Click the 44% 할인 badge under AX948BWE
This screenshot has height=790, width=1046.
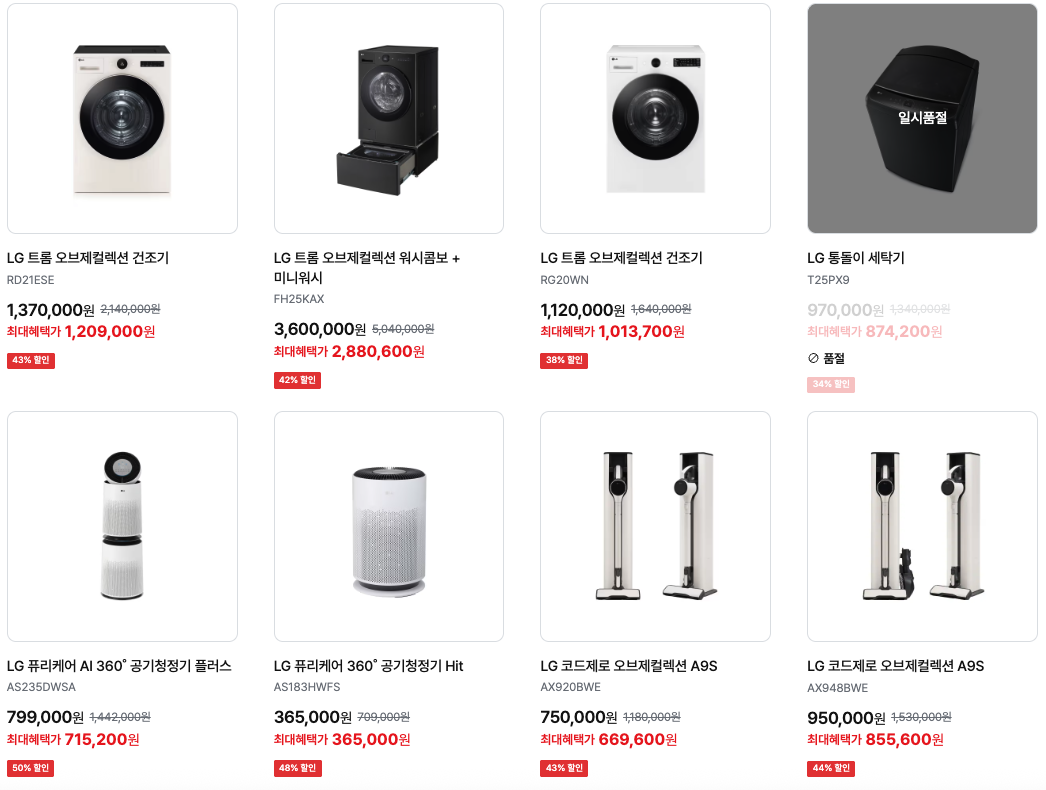tap(831, 768)
